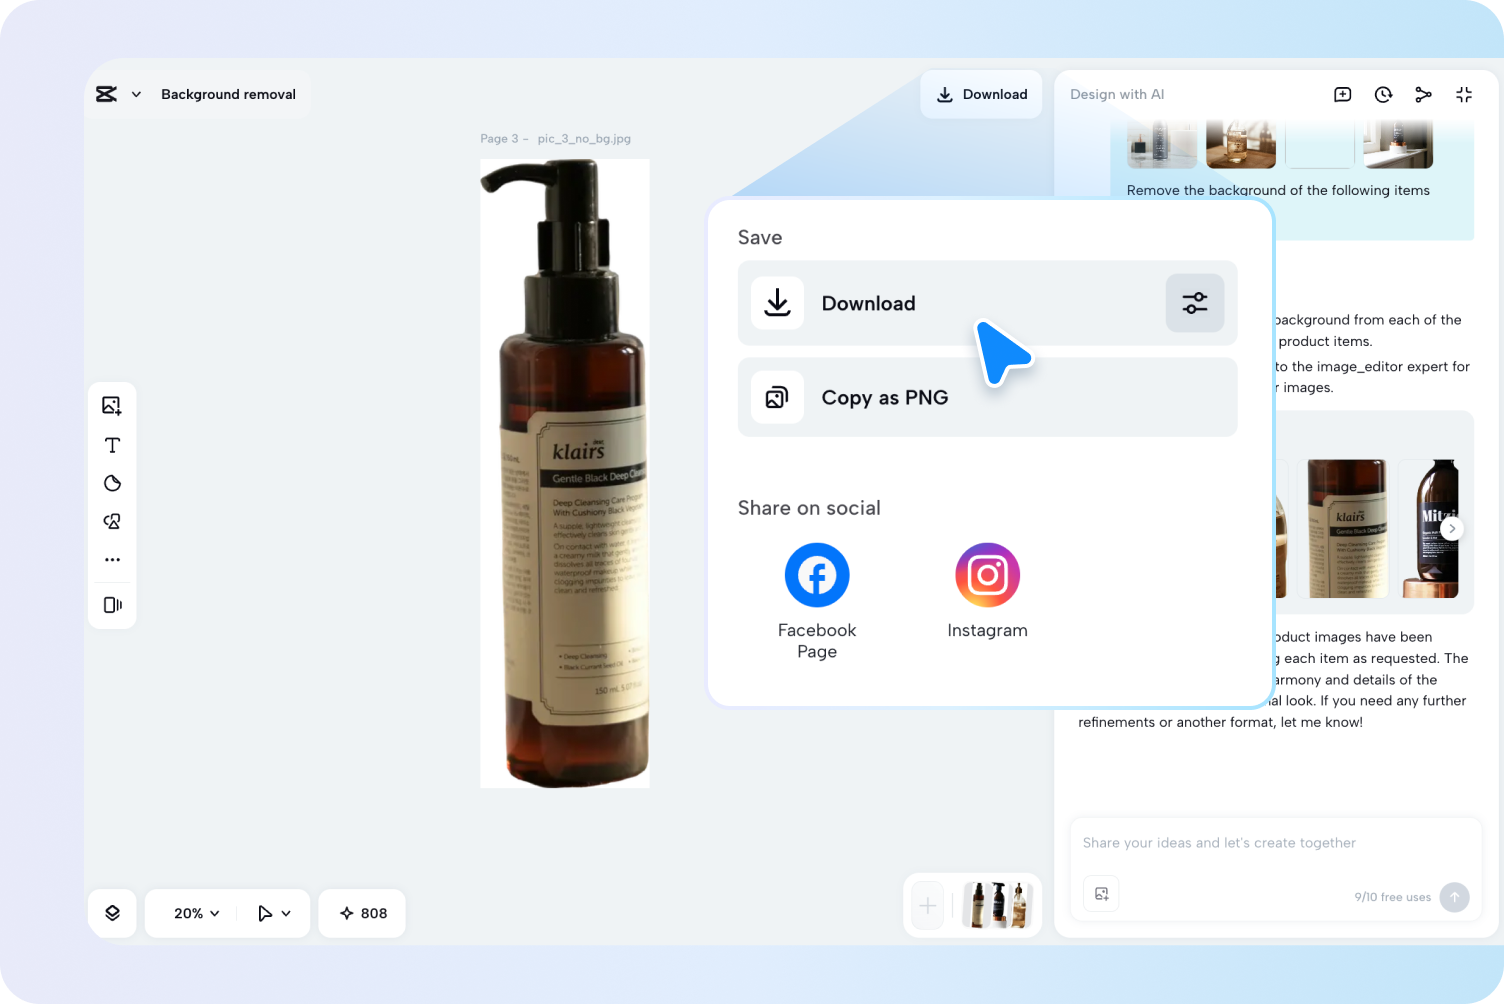
Task: Open download settings sliders icon
Action: (1195, 303)
